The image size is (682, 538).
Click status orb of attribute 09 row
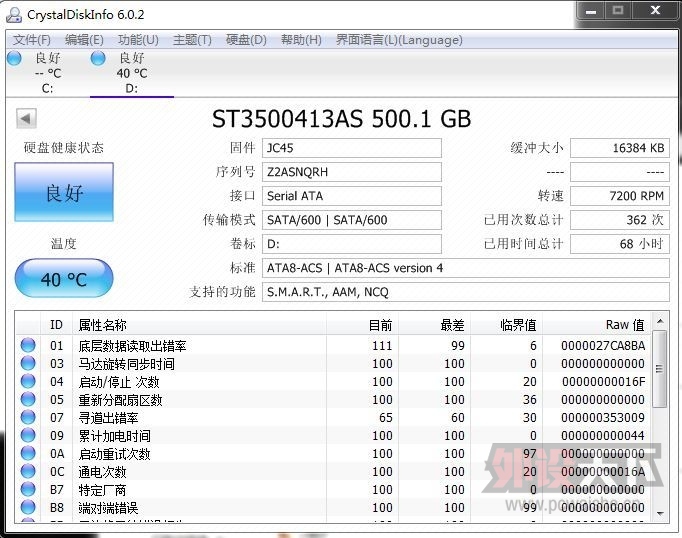coord(28,435)
